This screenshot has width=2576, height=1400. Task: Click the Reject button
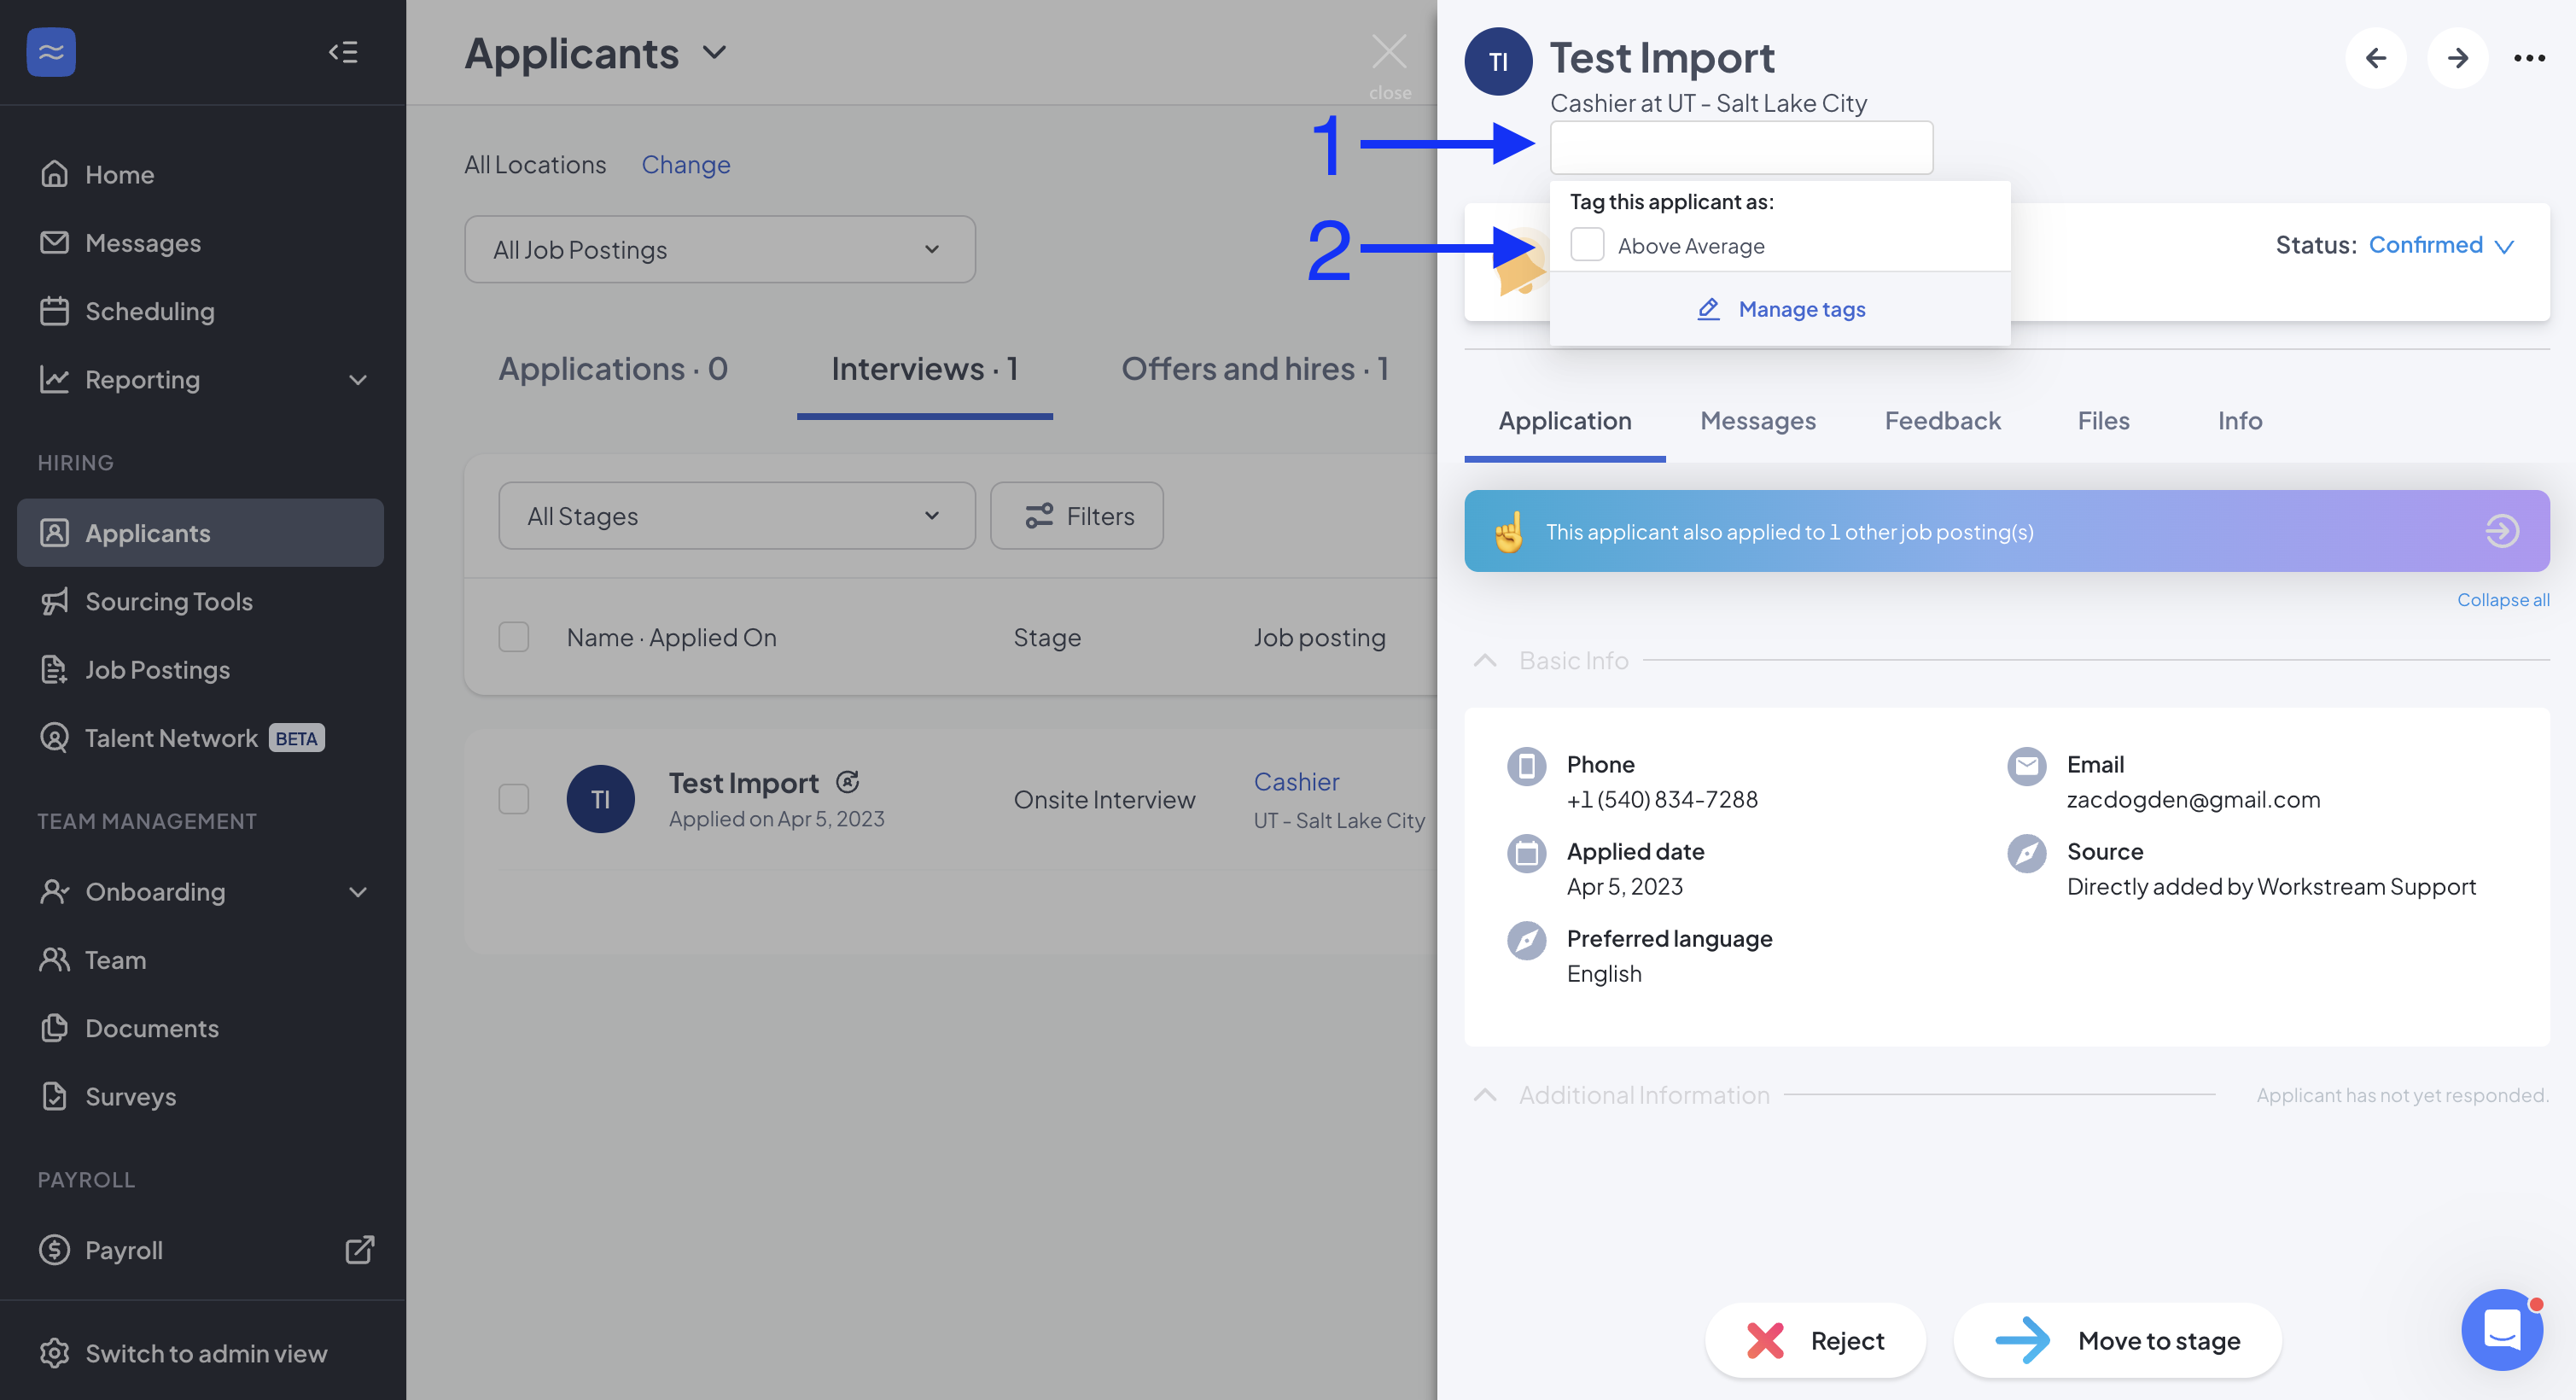click(1815, 1340)
